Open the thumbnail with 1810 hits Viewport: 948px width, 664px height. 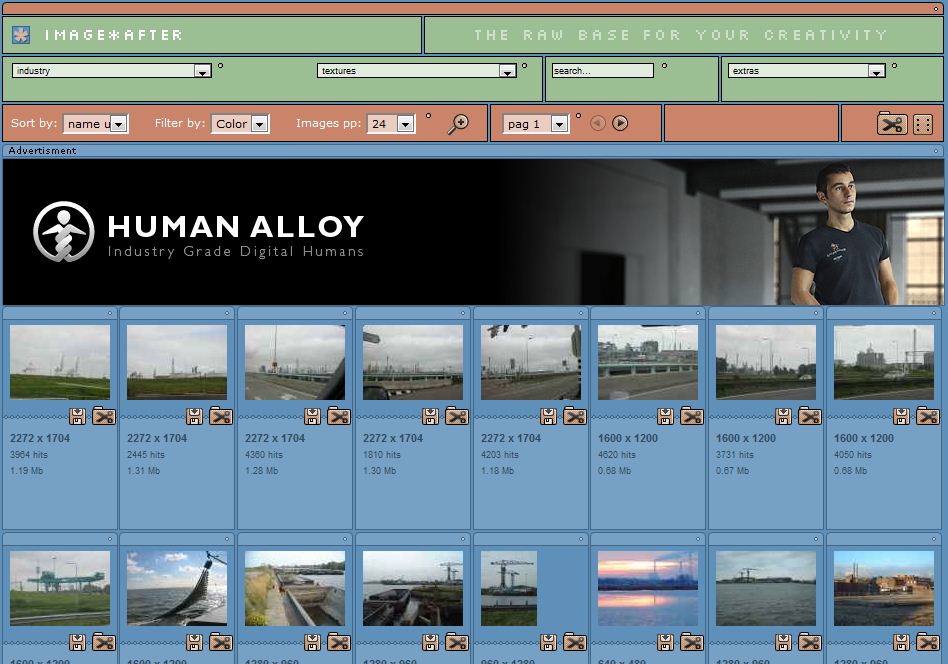click(413, 362)
